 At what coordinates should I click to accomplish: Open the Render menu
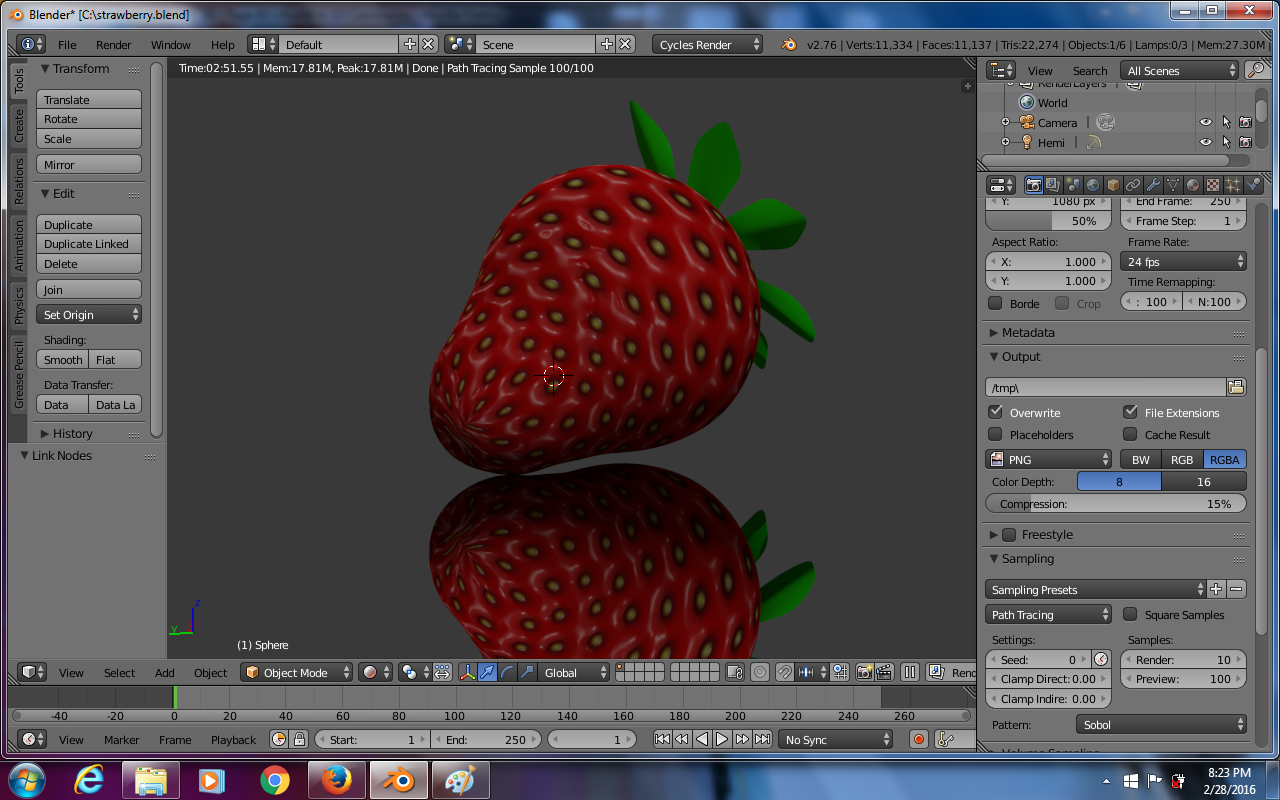[114, 45]
